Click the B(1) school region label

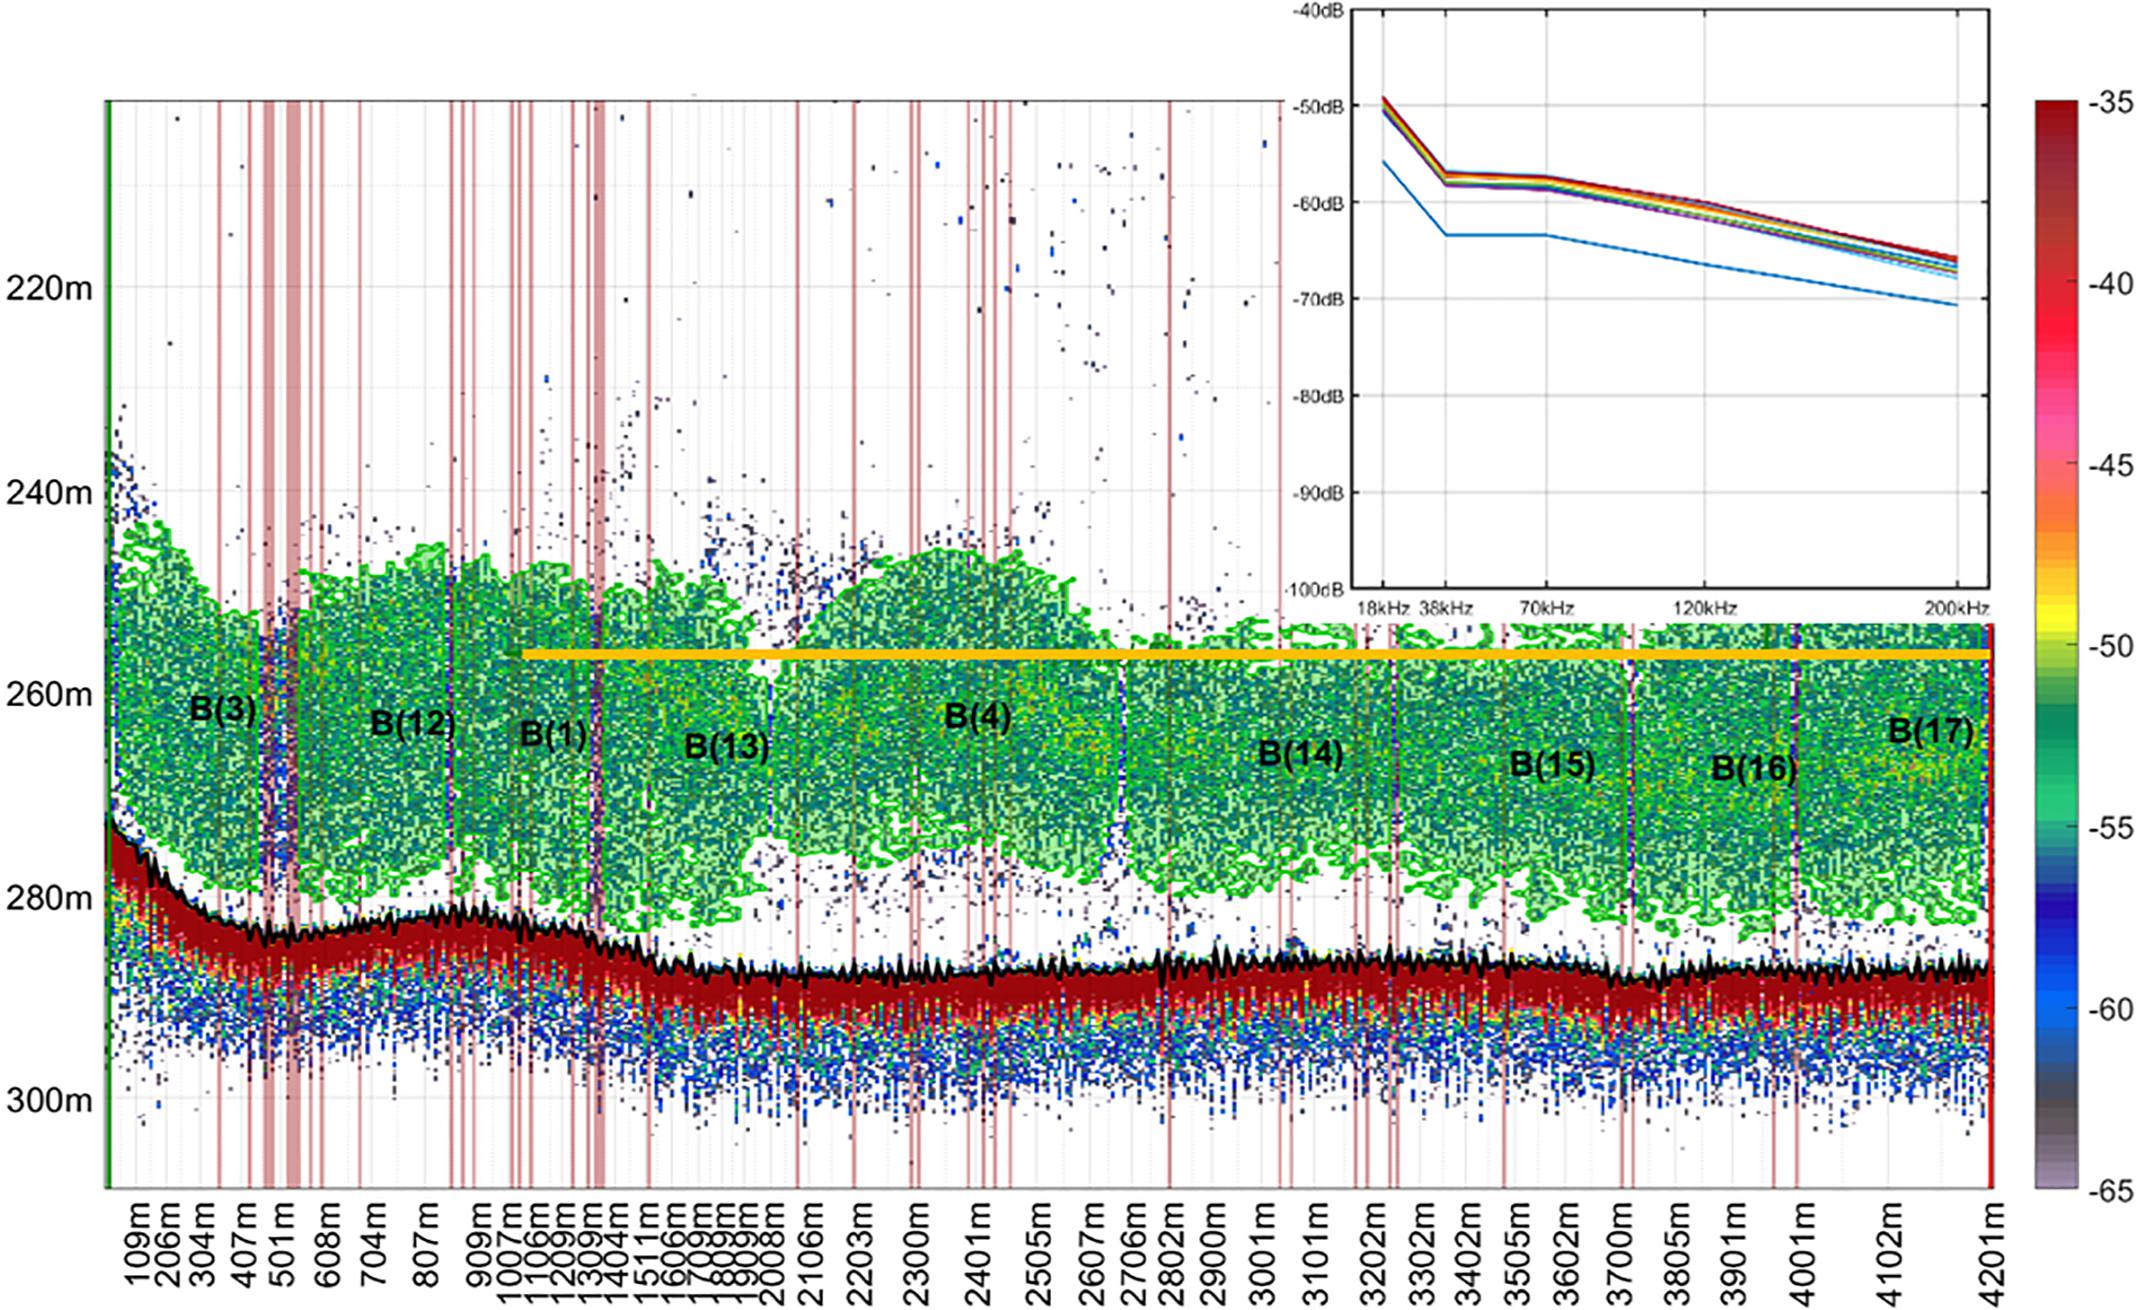(x=553, y=734)
